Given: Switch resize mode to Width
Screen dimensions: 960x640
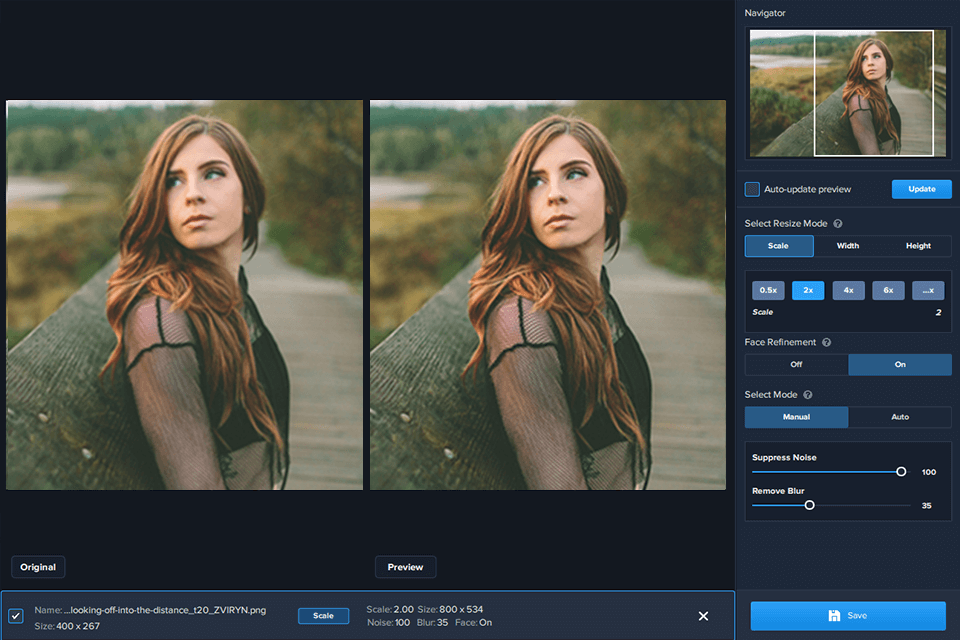Looking at the screenshot, I should click(847, 245).
